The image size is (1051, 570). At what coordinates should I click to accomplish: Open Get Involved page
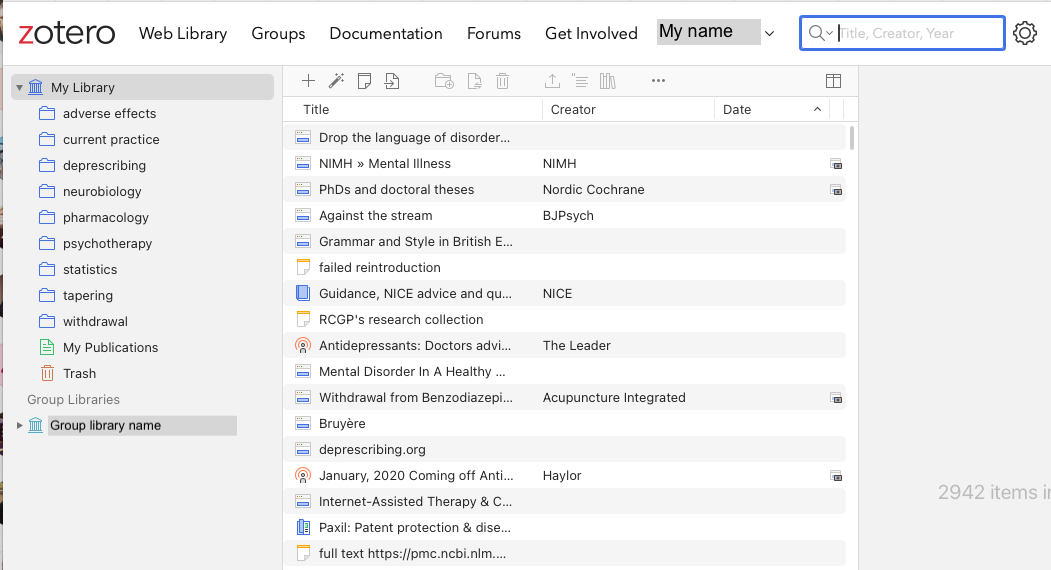click(591, 34)
